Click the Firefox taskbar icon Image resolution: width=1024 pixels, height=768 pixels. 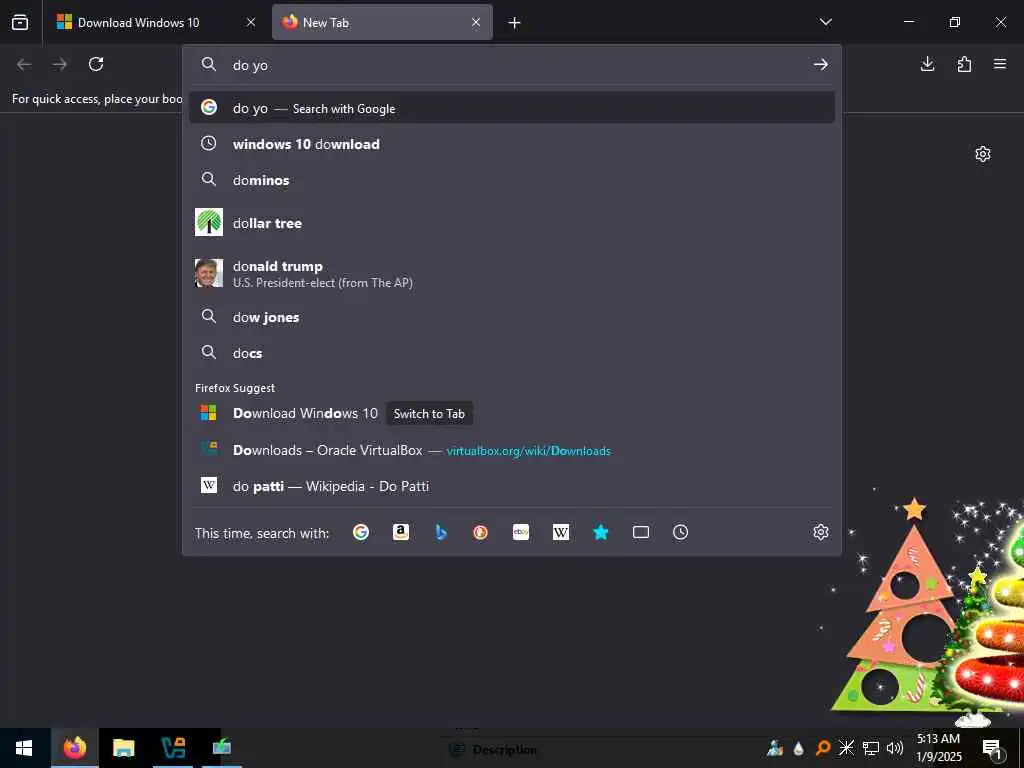[74, 748]
